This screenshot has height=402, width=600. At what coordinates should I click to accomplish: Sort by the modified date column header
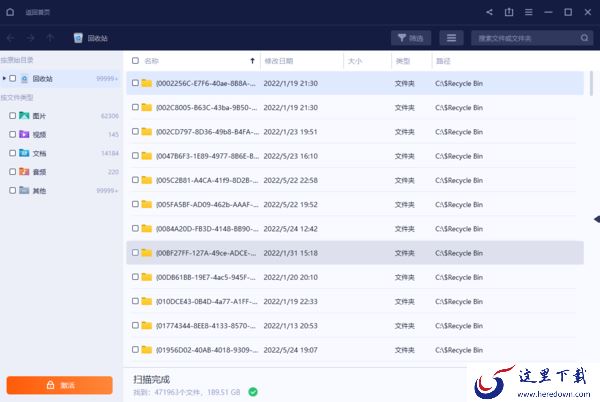tap(279, 61)
